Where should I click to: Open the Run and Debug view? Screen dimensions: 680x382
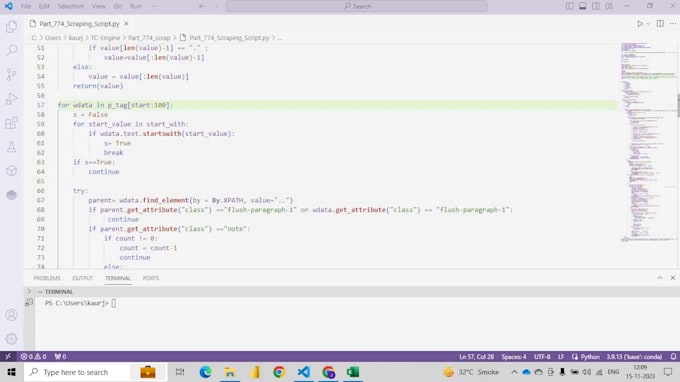(x=12, y=99)
